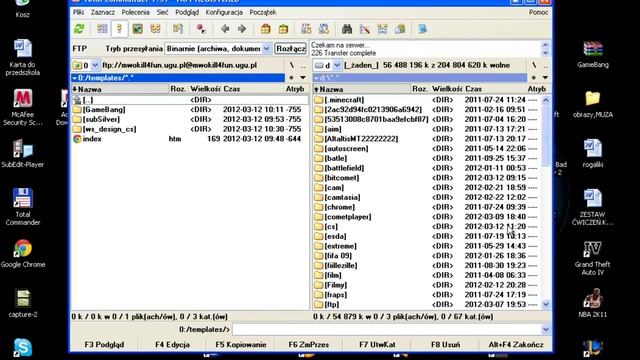
Task: Click the red ball toolbar icon
Action: point(201,29)
